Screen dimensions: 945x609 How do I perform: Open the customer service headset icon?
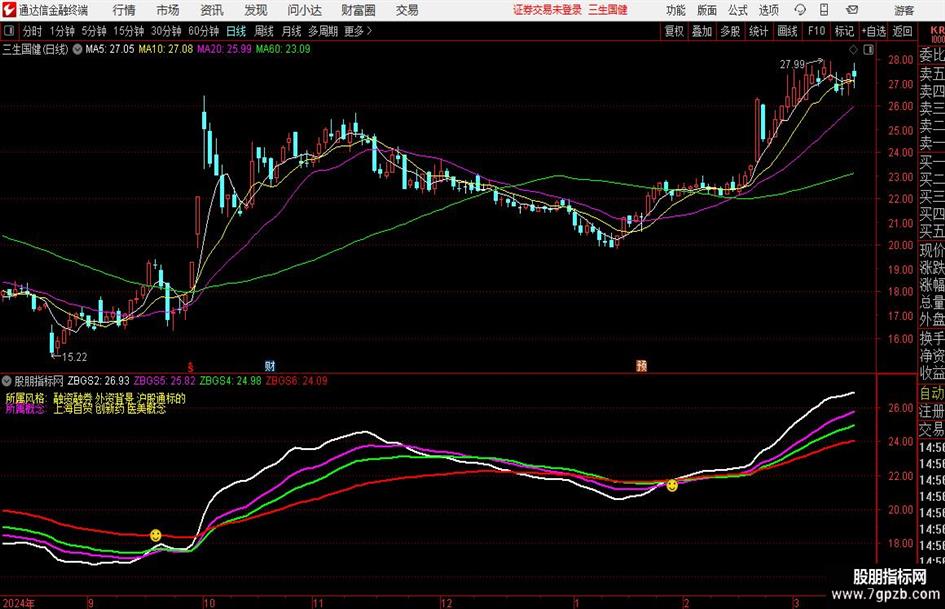[800, 10]
